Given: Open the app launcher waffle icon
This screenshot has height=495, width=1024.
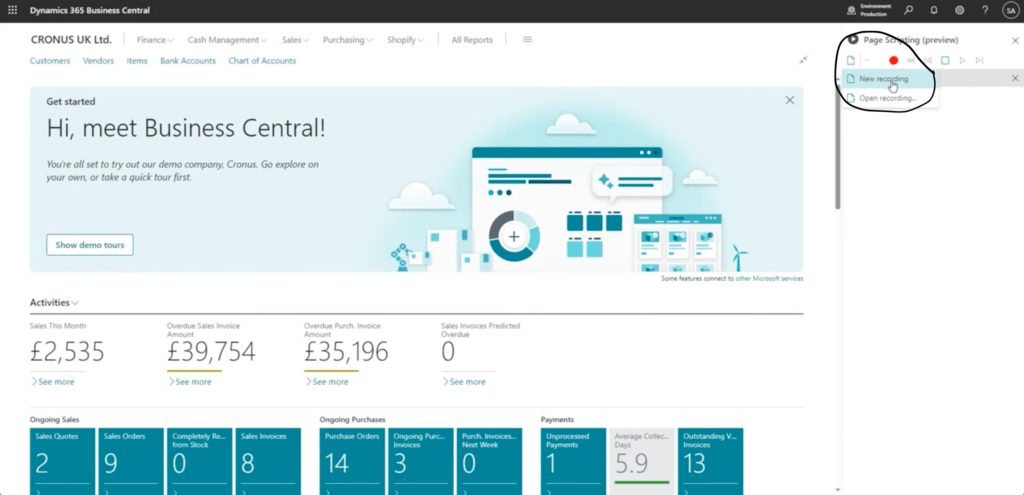Looking at the screenshot, I should pos(12,9).
